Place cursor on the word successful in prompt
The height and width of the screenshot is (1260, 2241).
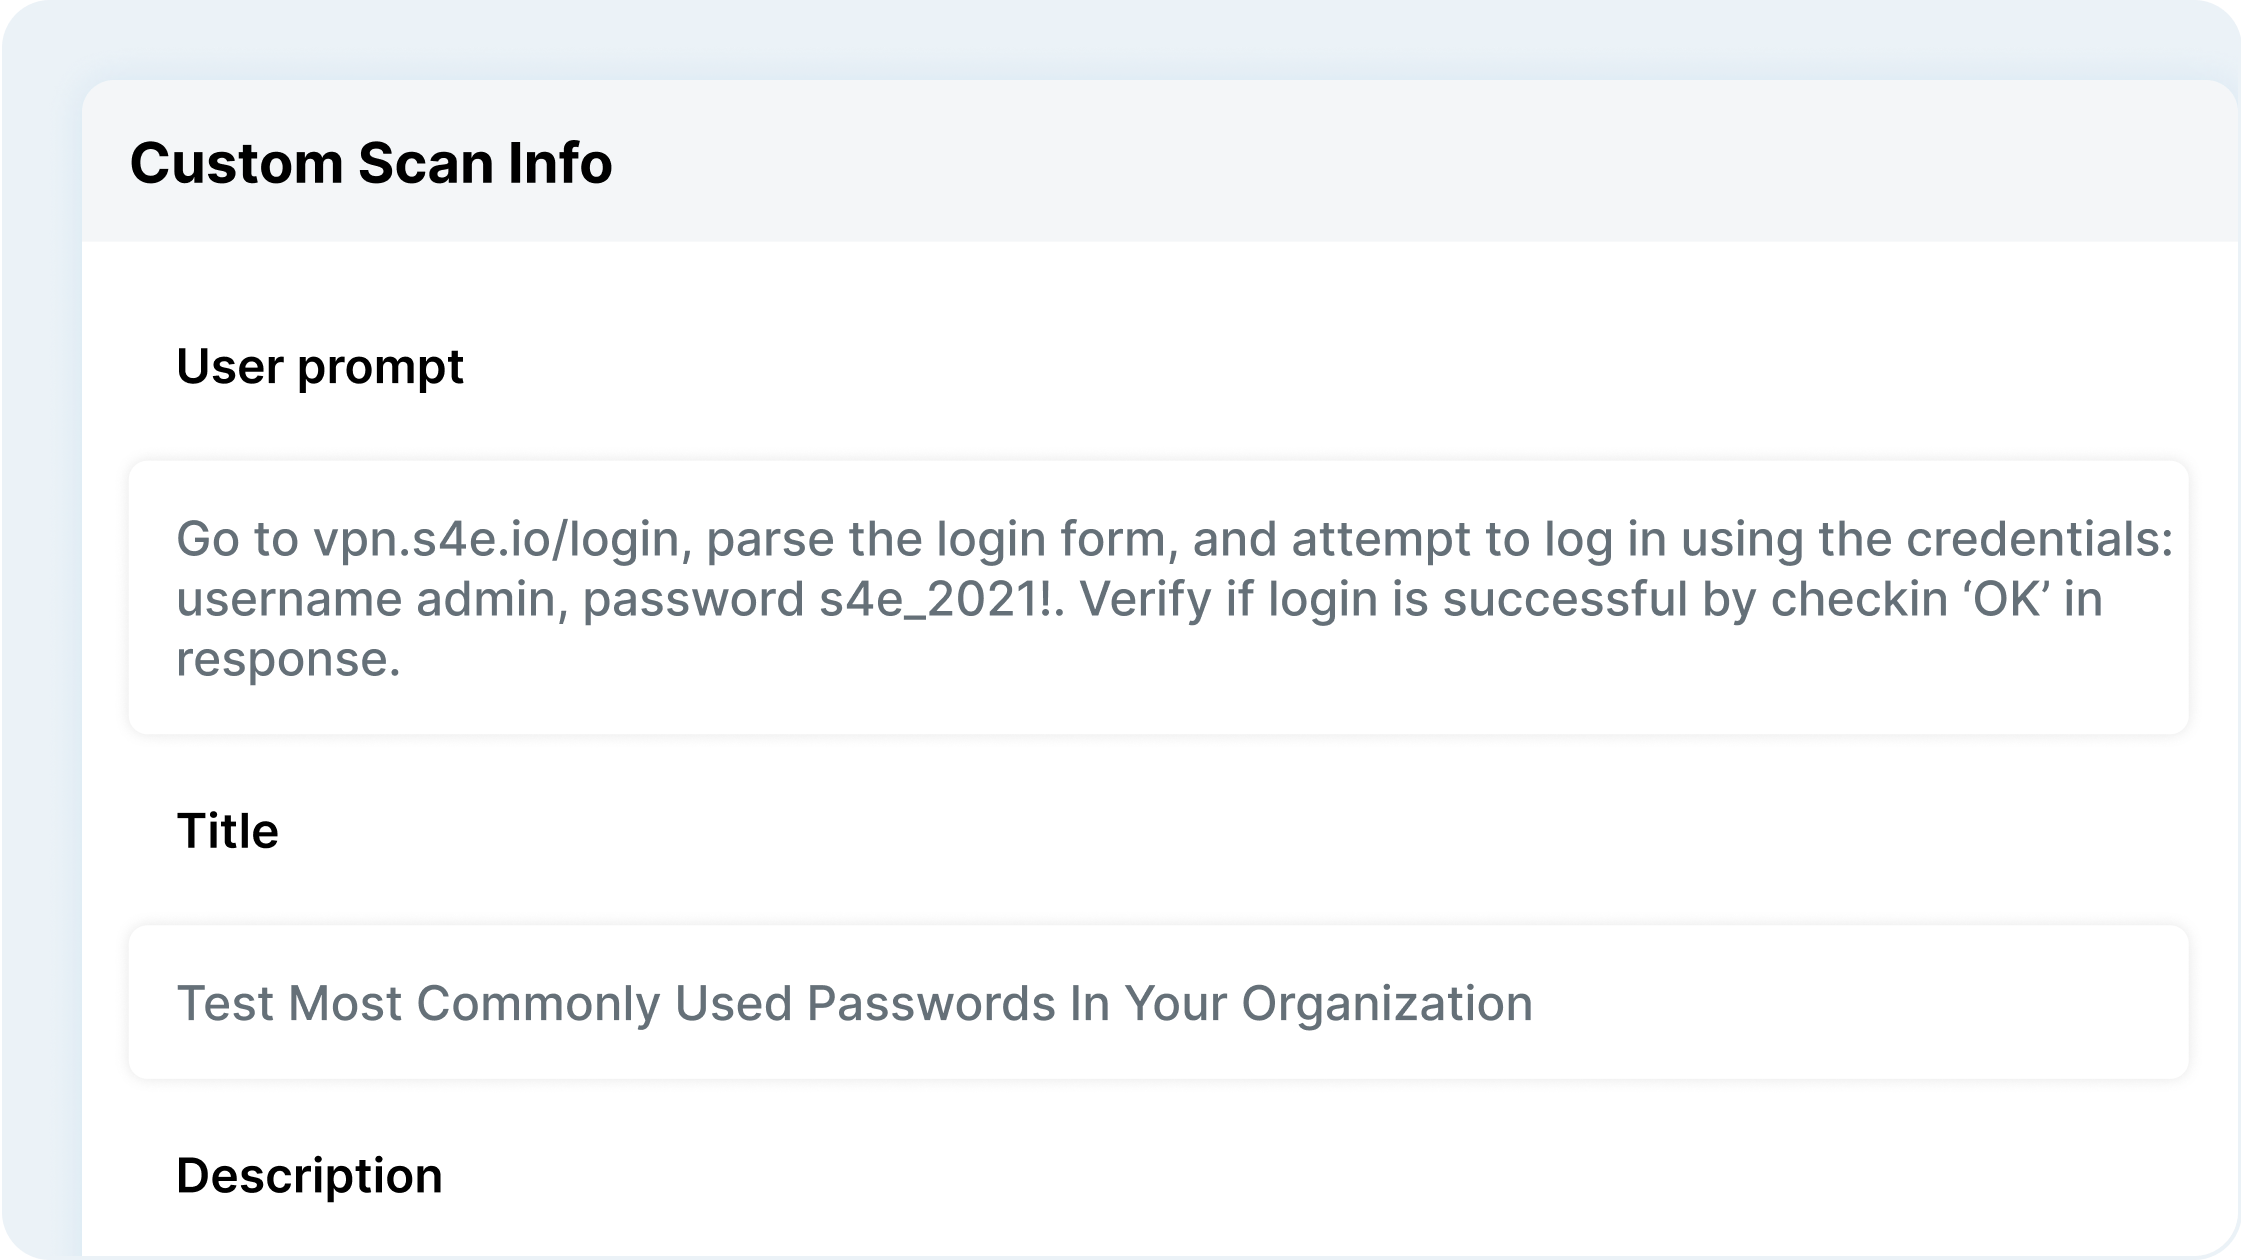(1565, 600)
